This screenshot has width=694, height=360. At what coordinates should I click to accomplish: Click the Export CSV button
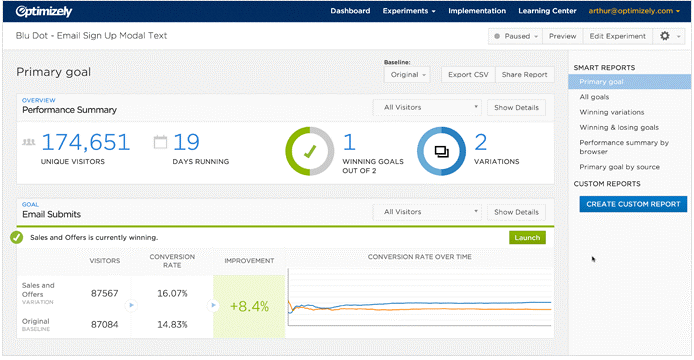[x=468, y=75]
